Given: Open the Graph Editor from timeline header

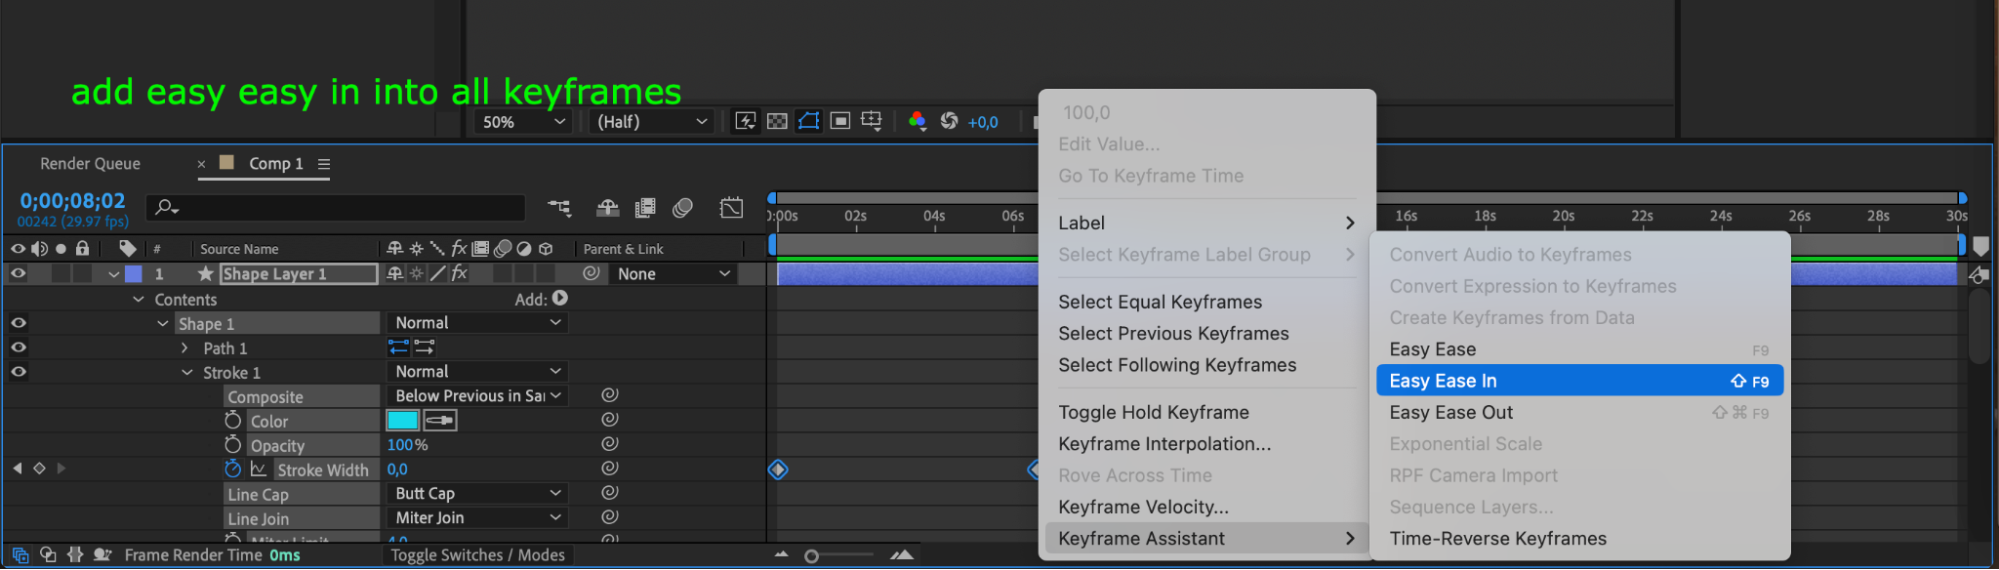Looking at the screenshot, I should [x=731, y=208].
